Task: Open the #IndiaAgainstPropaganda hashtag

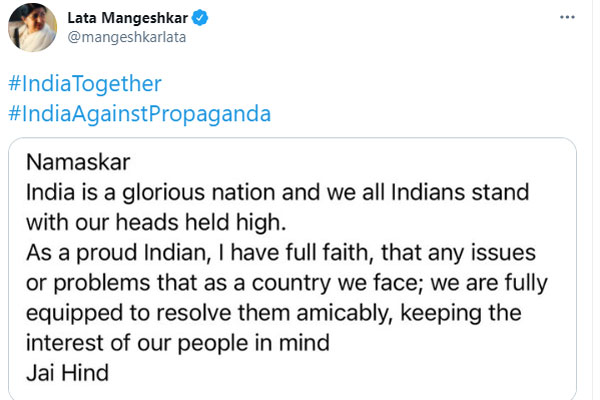Action: [x=140, y=112]
